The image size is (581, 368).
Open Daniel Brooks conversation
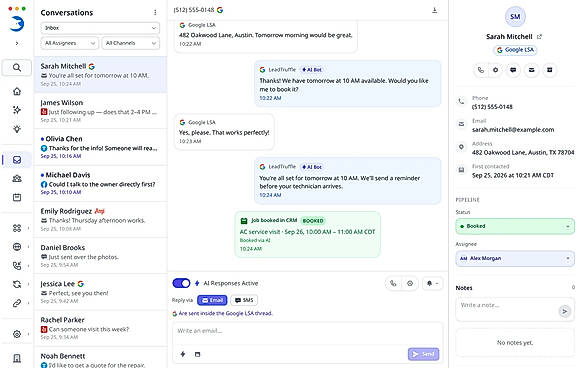(100, 256)
